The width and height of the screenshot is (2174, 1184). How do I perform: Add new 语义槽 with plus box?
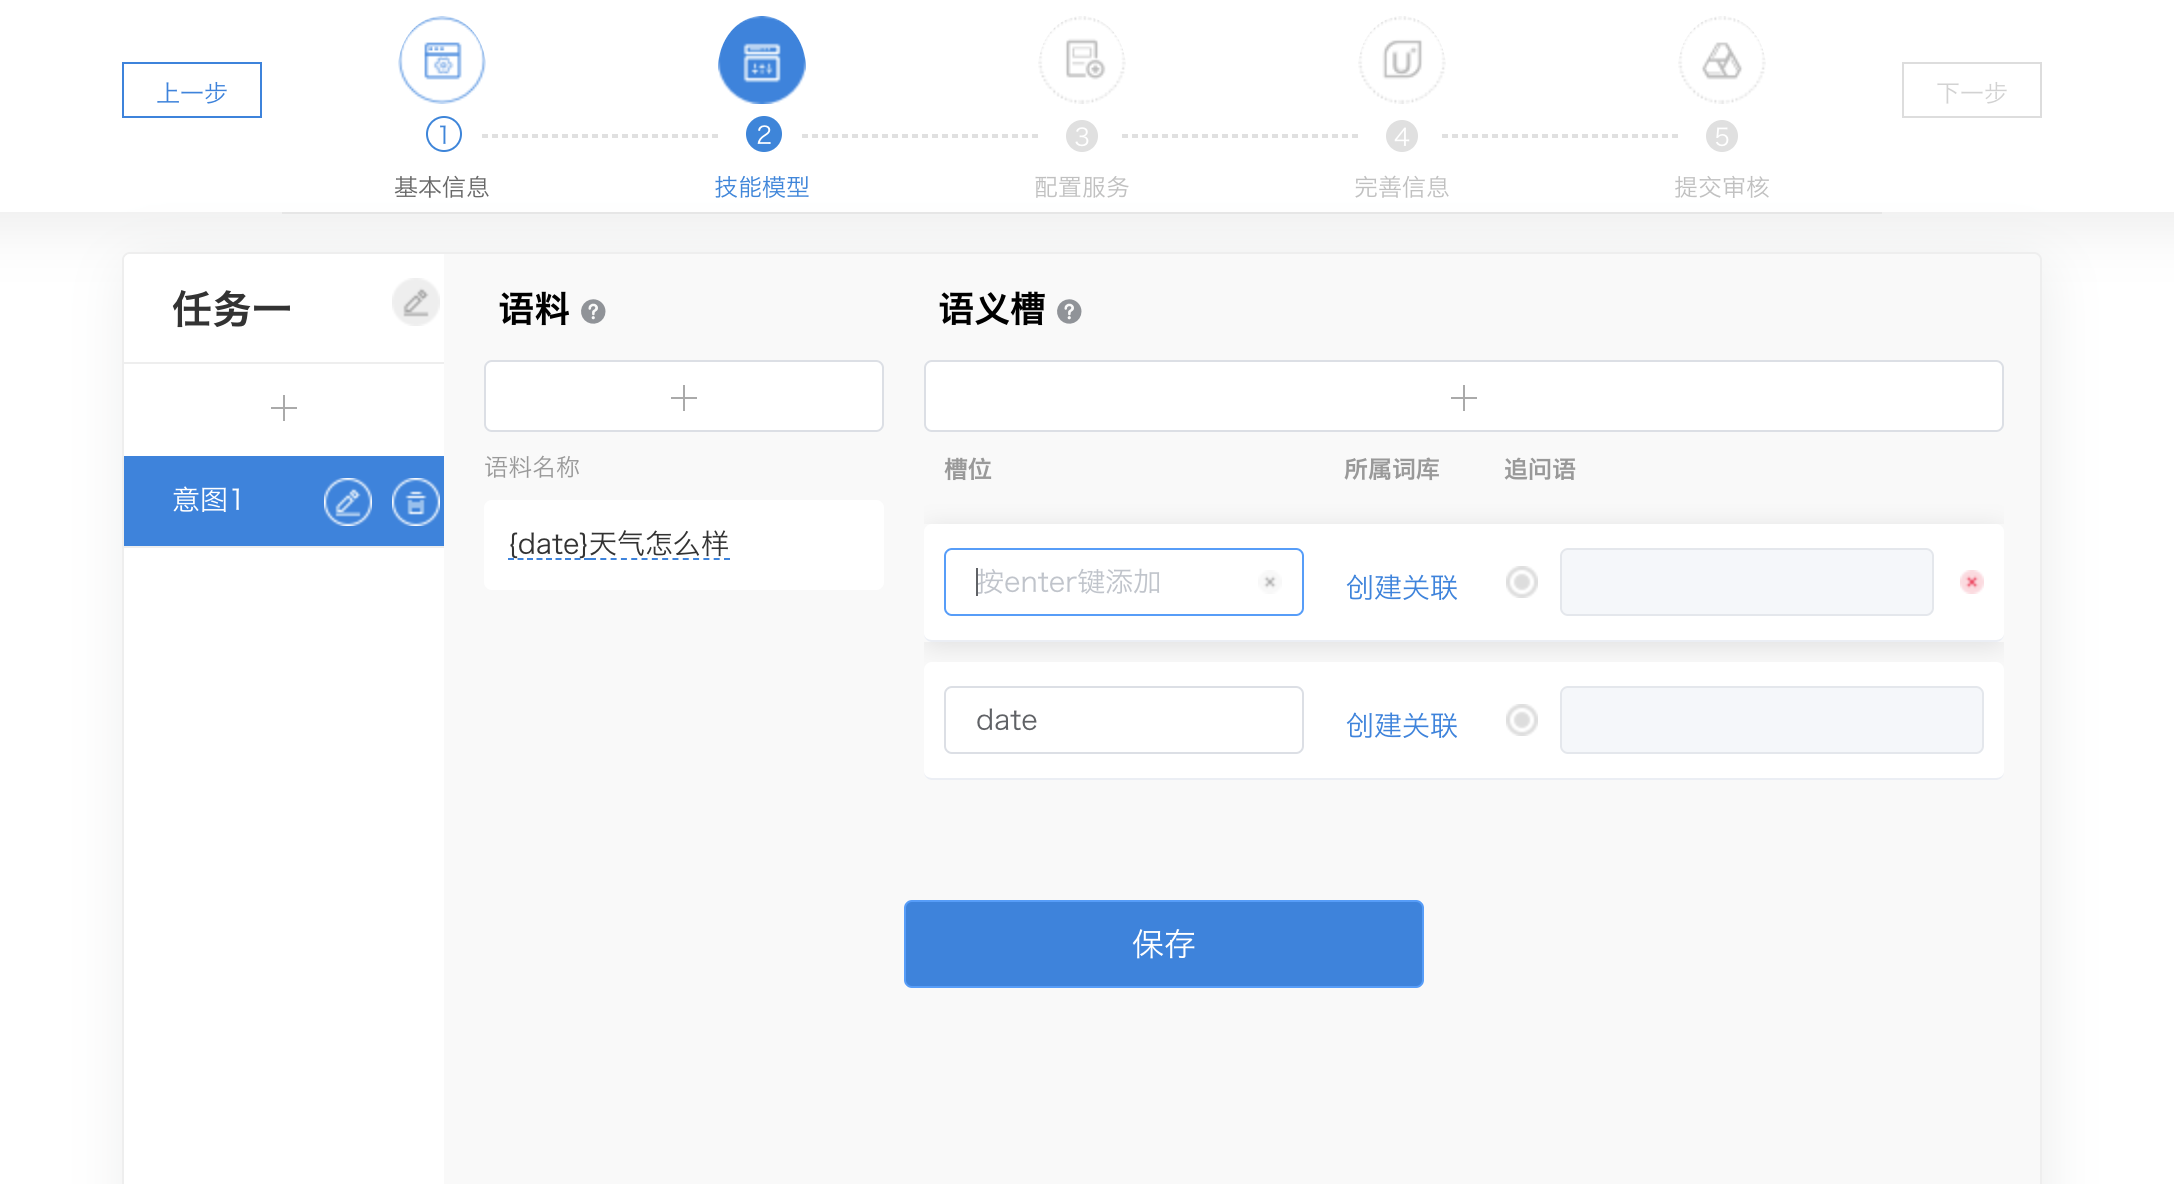1463,397
